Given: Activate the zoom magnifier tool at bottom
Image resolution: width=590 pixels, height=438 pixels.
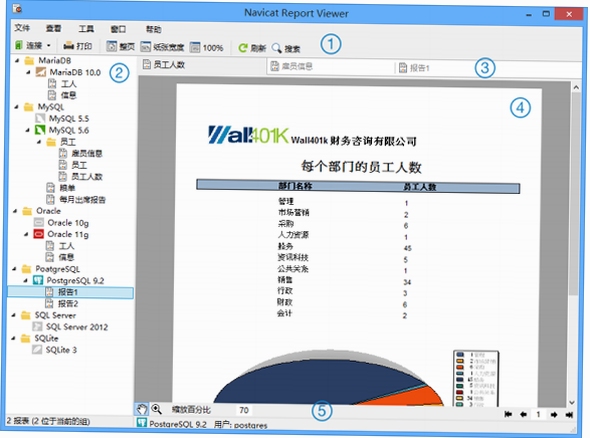Looking at the screenshot, I should click(x=156, y=409).
